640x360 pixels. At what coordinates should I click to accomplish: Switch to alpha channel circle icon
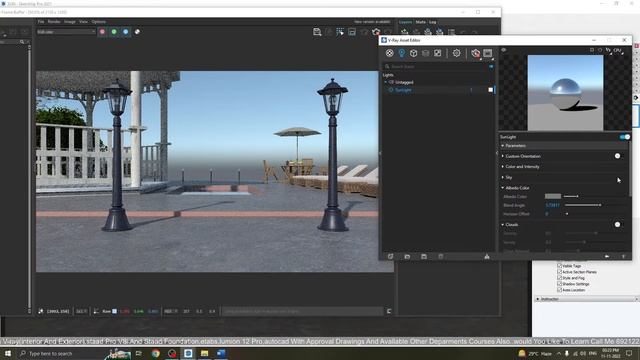point(138,32)
